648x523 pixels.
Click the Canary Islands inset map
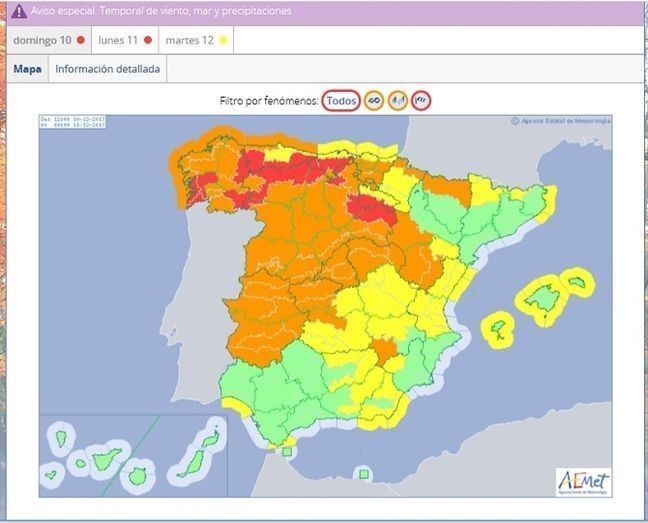(x=130, y=456)
